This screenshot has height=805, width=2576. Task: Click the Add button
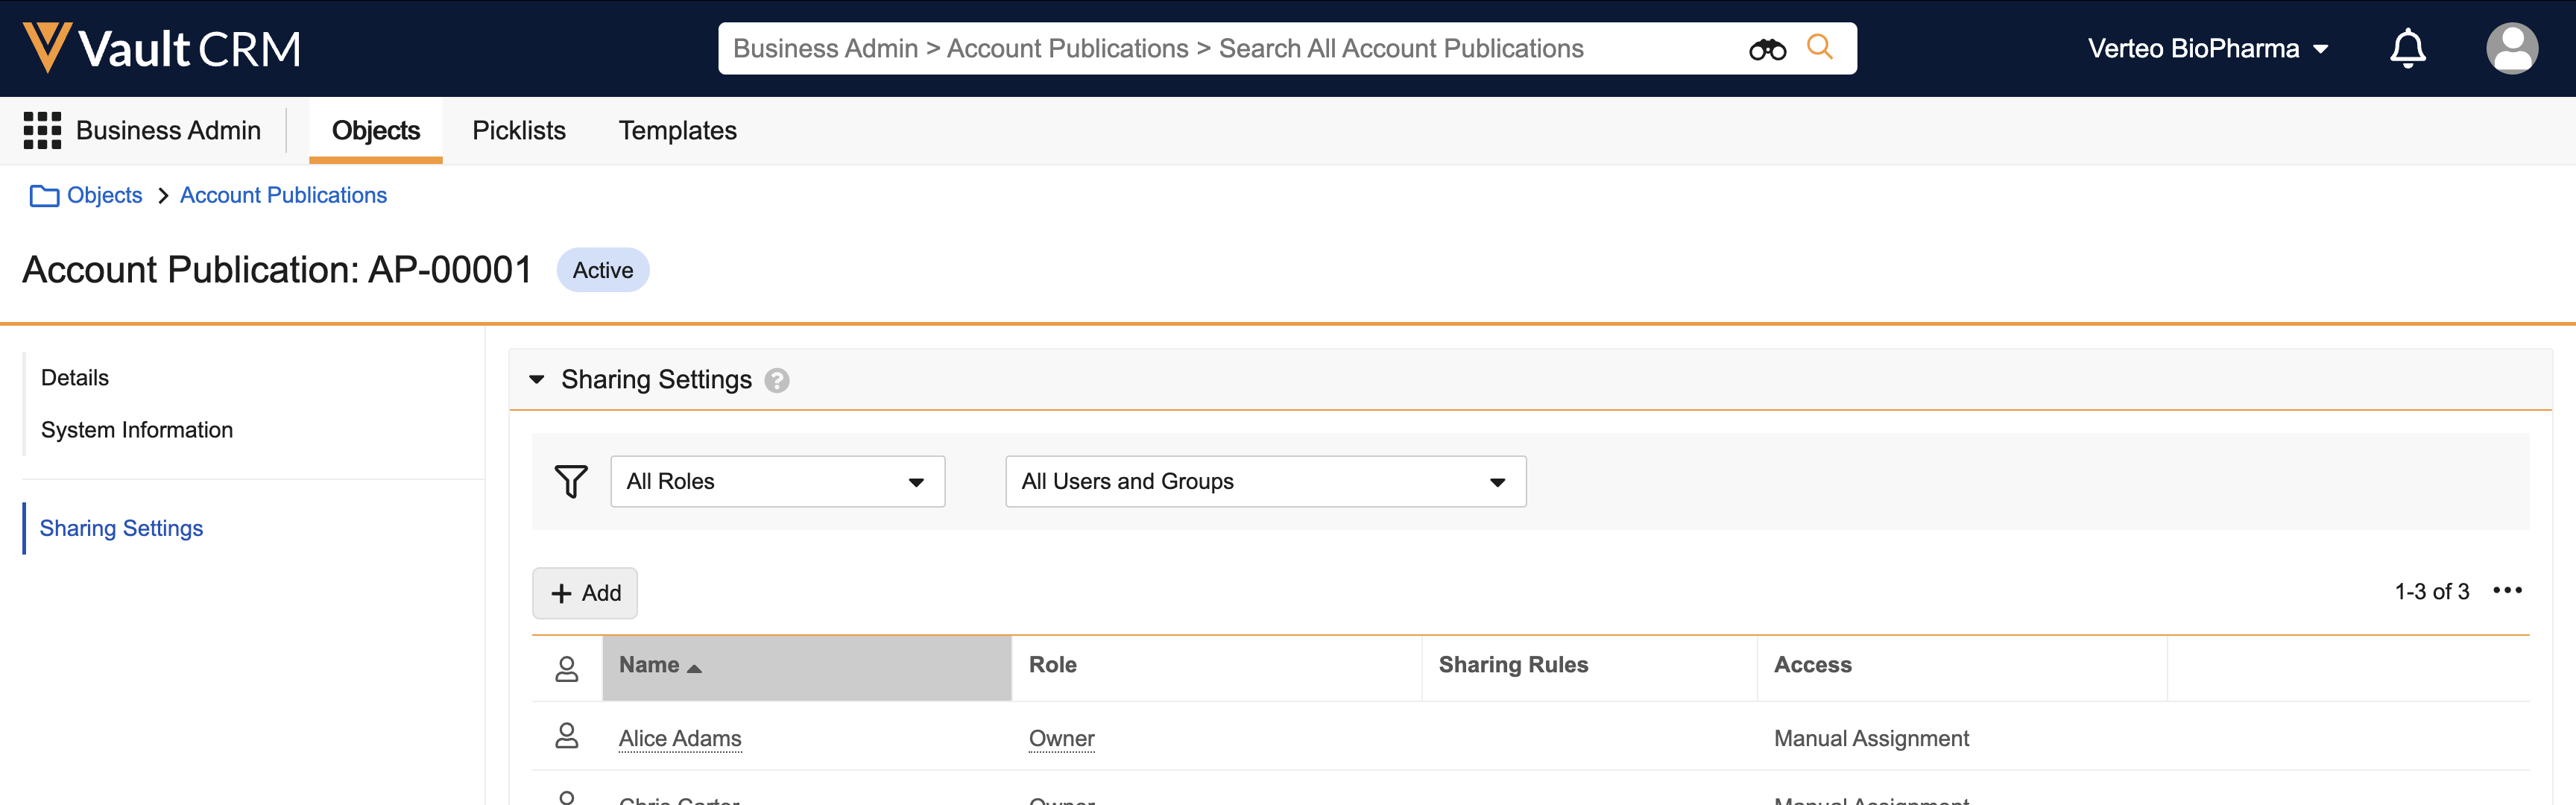pyautogui.click(x=585, y=593)
